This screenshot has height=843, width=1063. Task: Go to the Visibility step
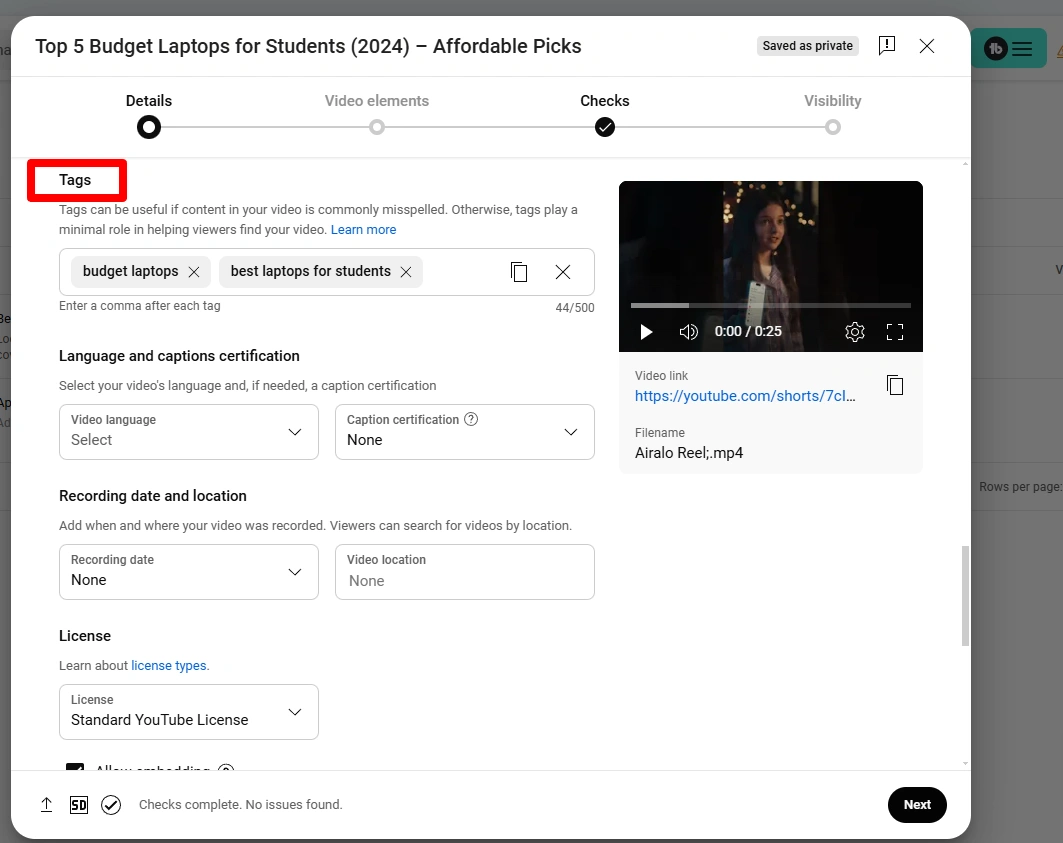(833, 113)
